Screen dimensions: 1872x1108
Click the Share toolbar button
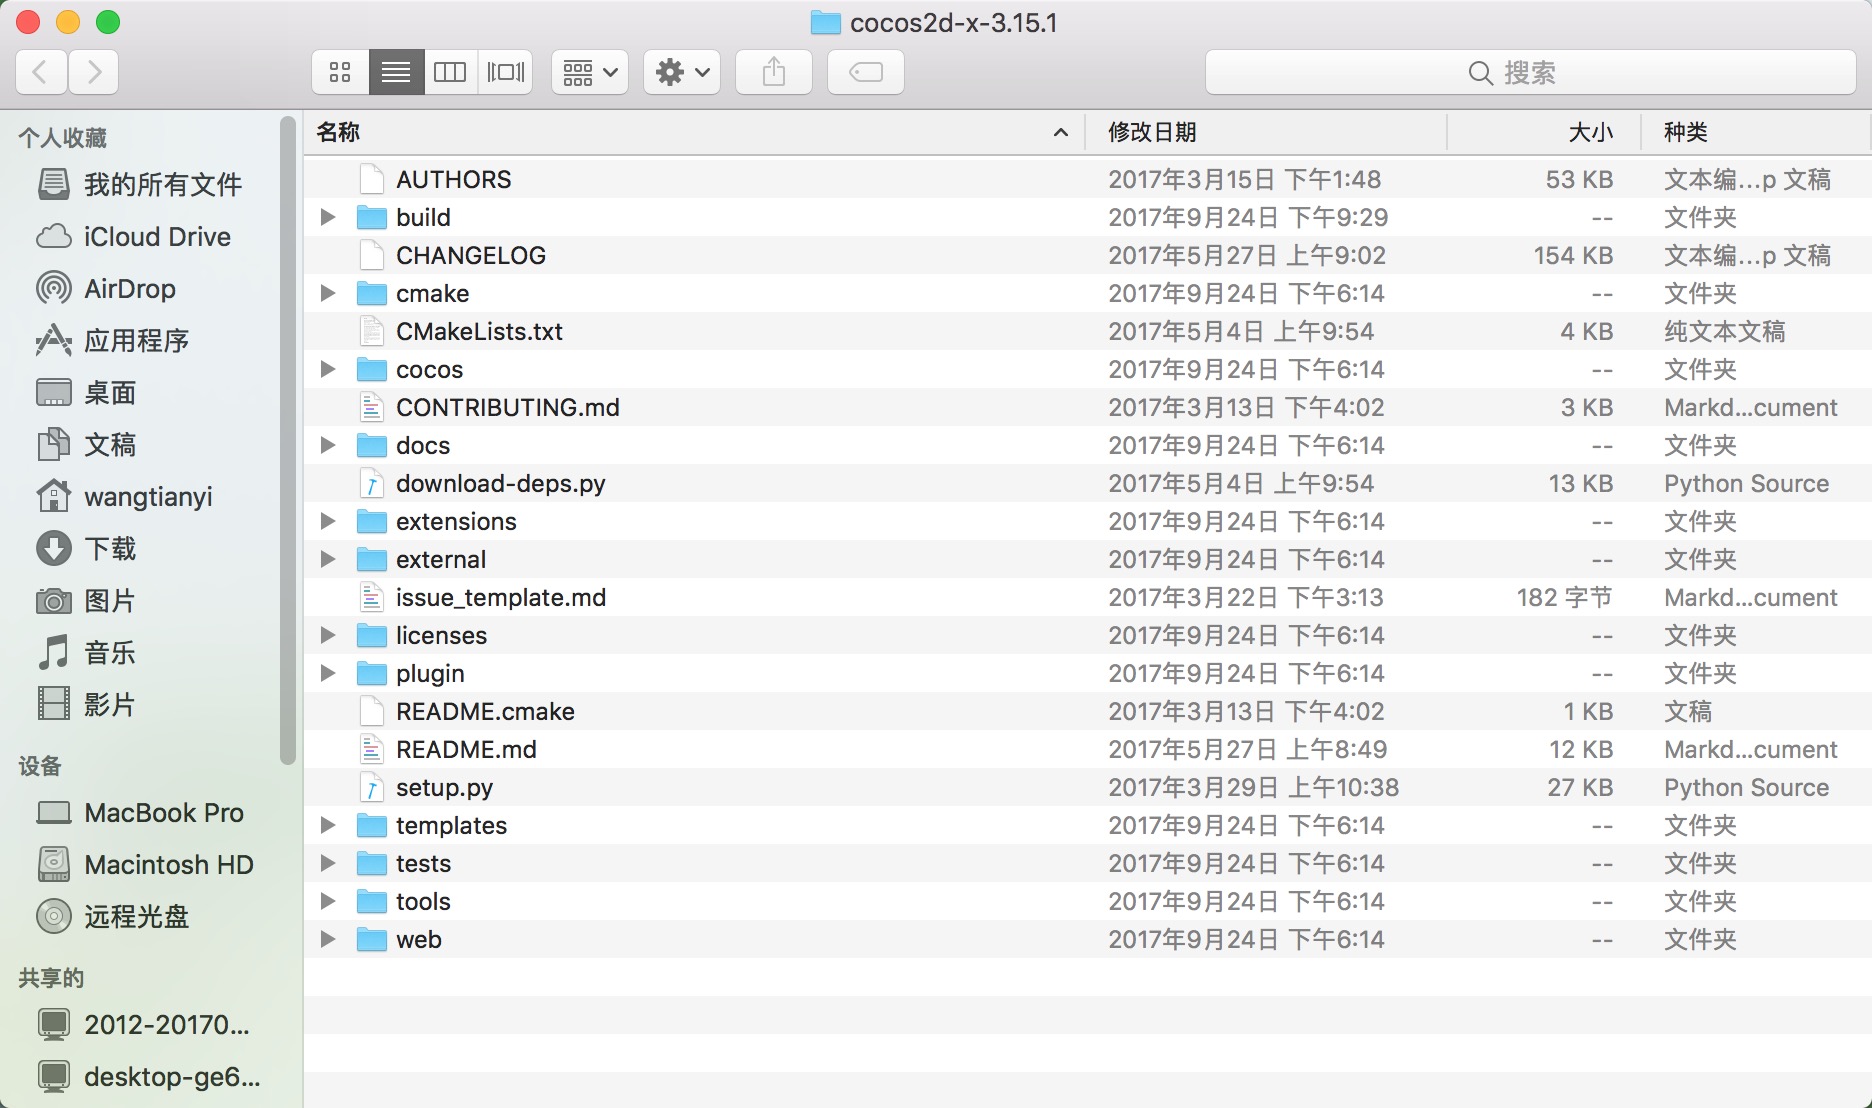[774, 72]
